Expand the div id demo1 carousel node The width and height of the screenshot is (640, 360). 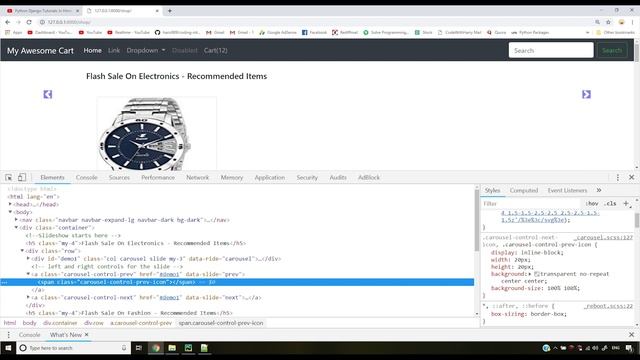pyautogui.click(x=28, y=258)
